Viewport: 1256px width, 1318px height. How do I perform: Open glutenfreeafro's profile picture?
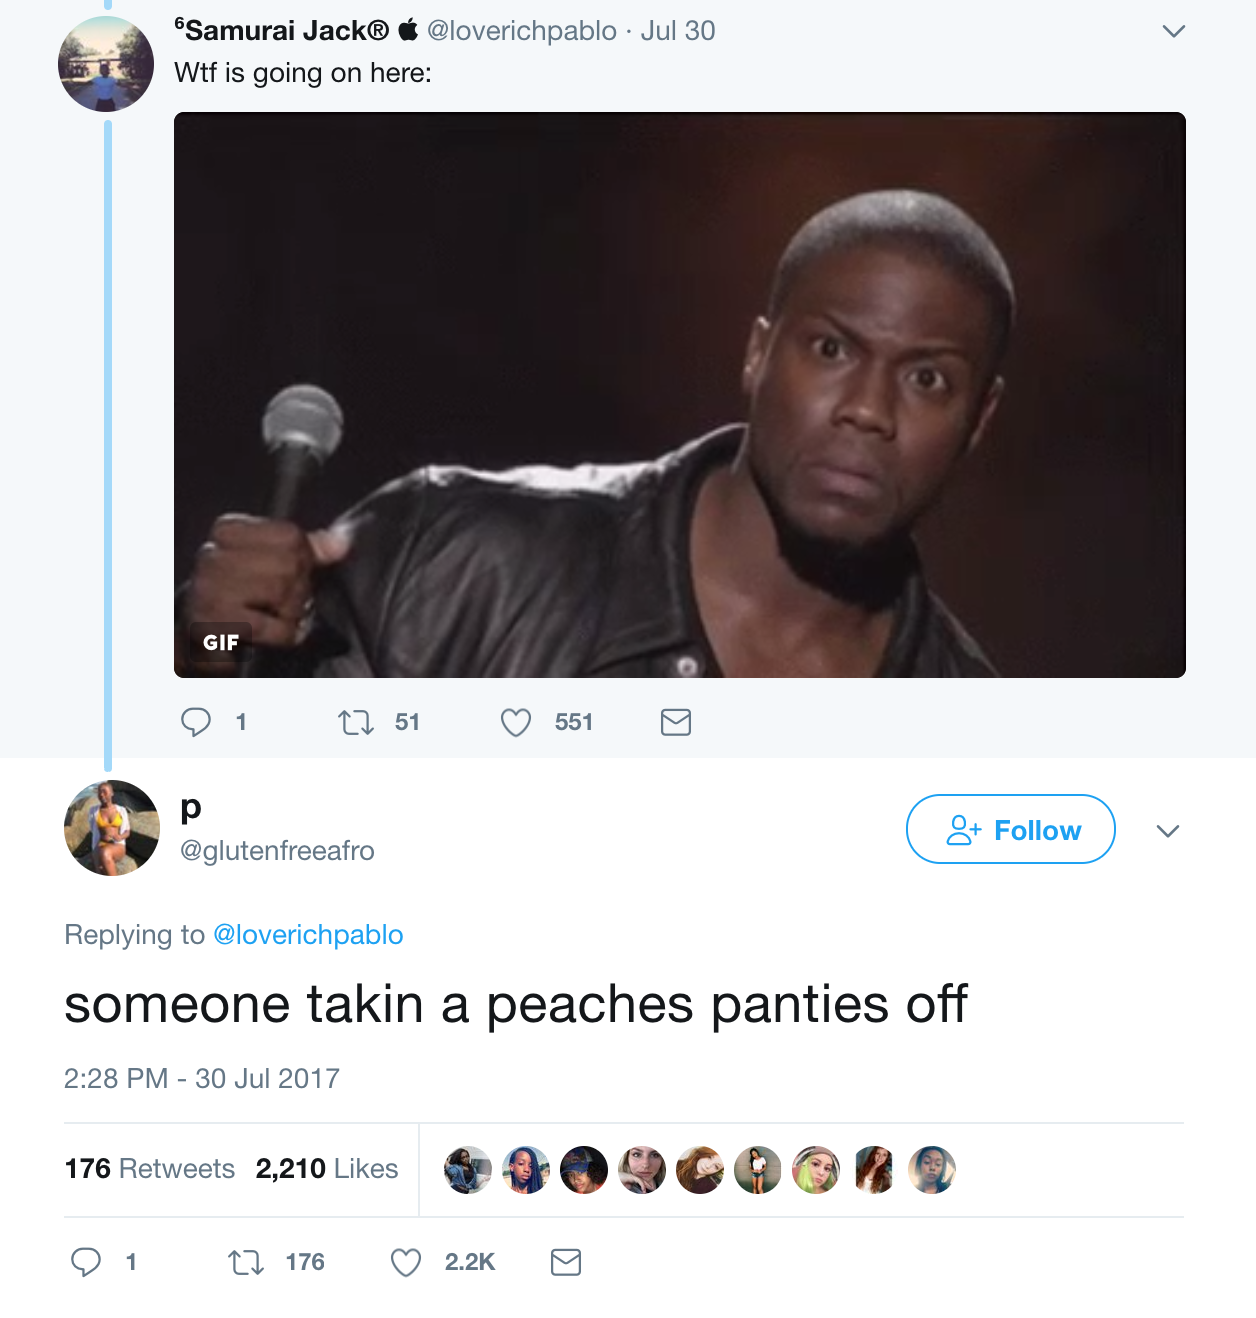(112, 828)
